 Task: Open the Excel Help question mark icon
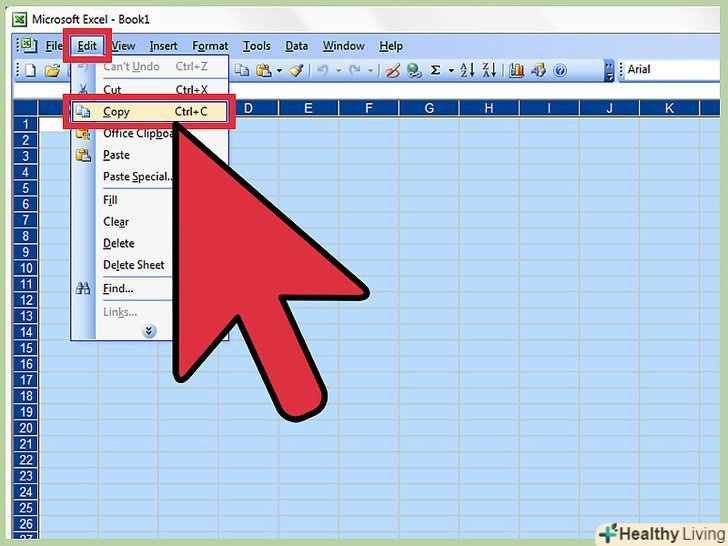click(x=560, y=71)
